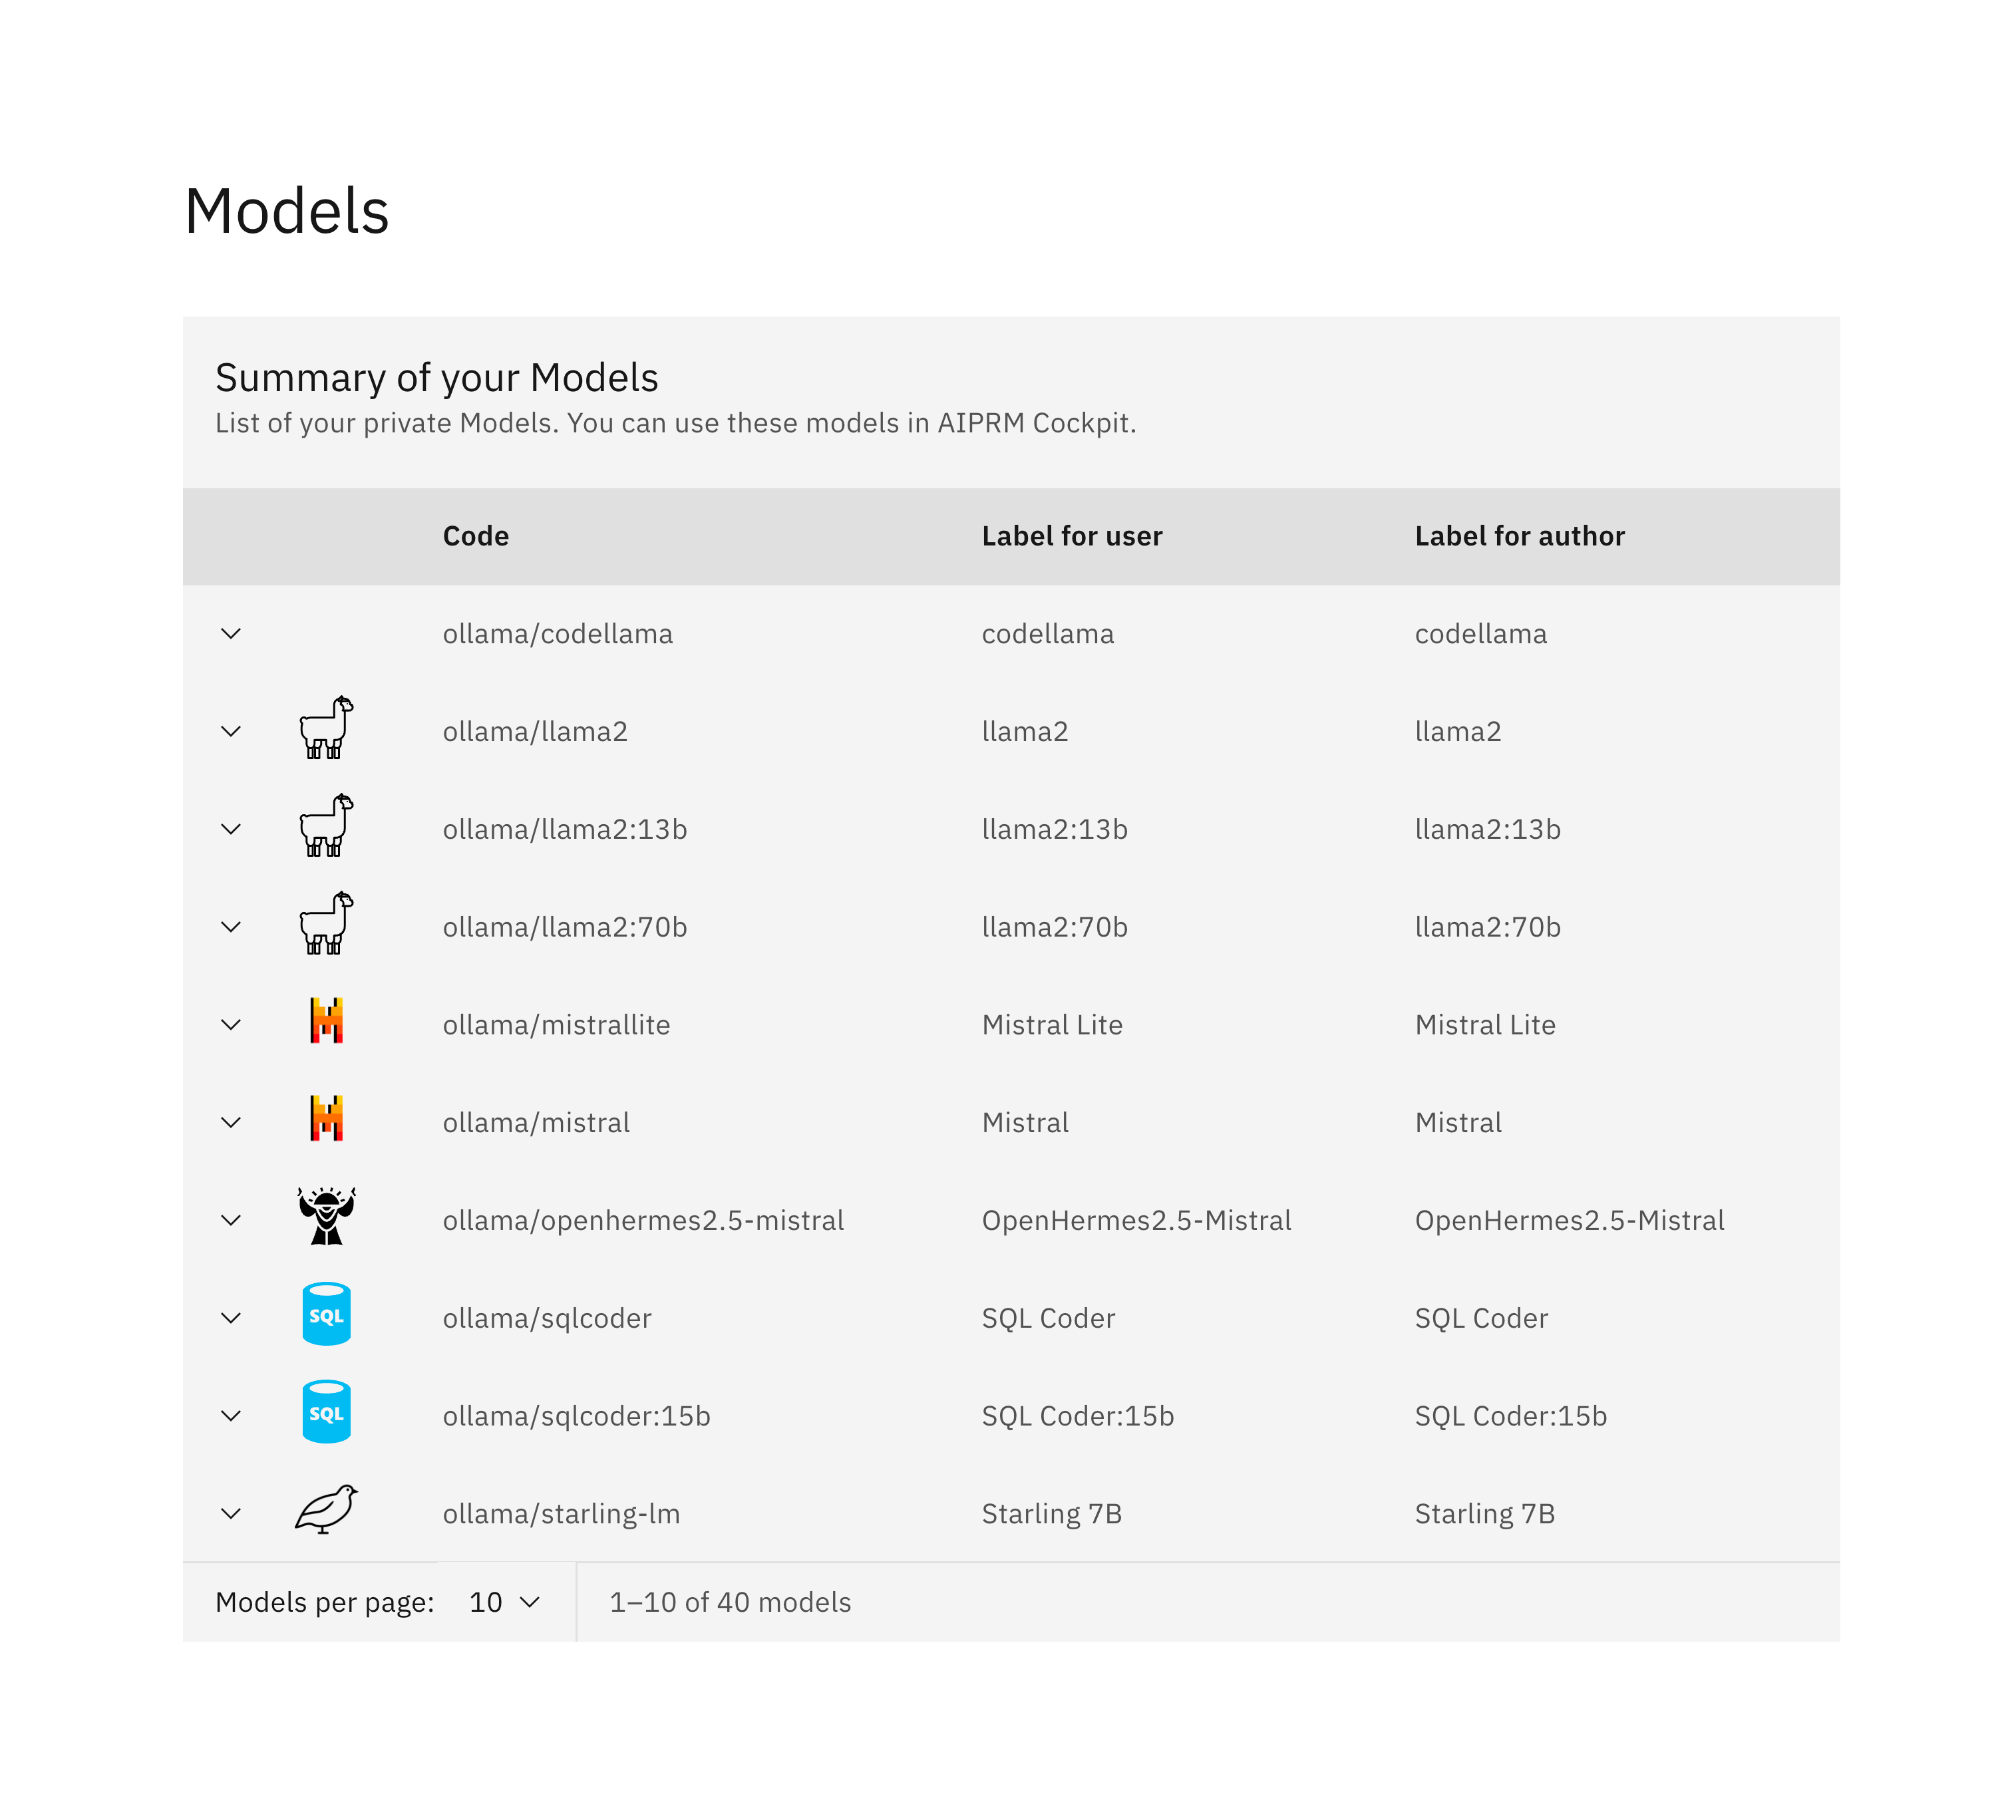Click the Mistral logo beside ollama/mistrallite
The image size is (2016, 1820).
point(326,1021)
